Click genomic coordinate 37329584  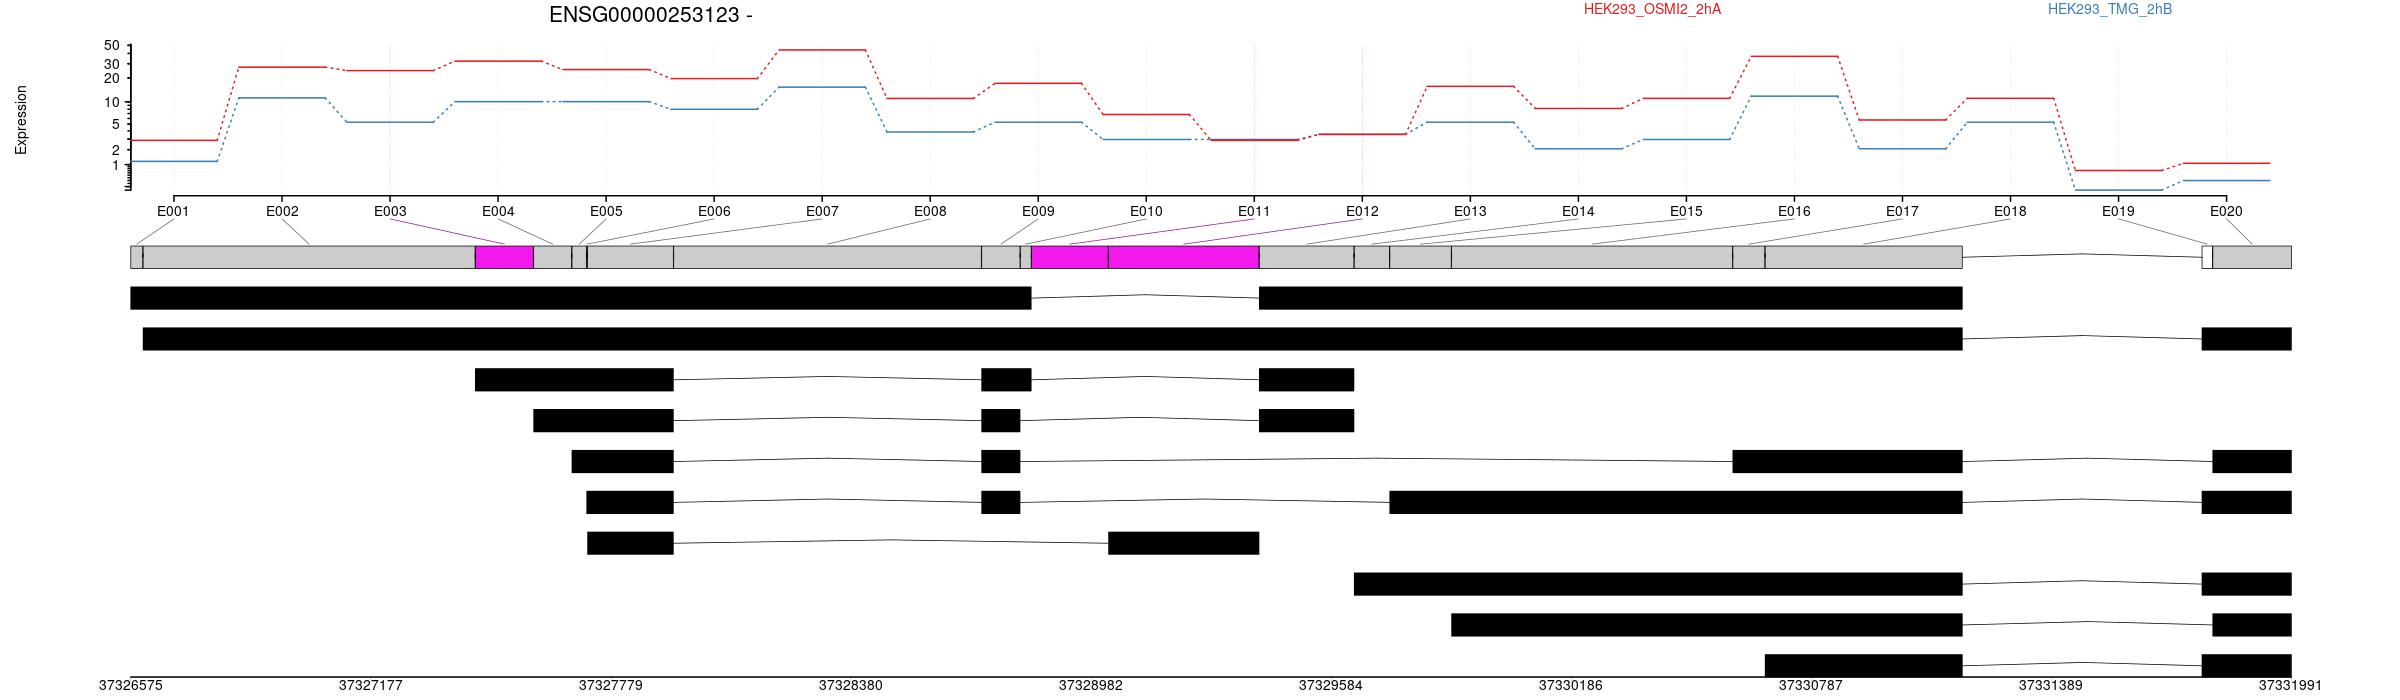pos(1330,685)
